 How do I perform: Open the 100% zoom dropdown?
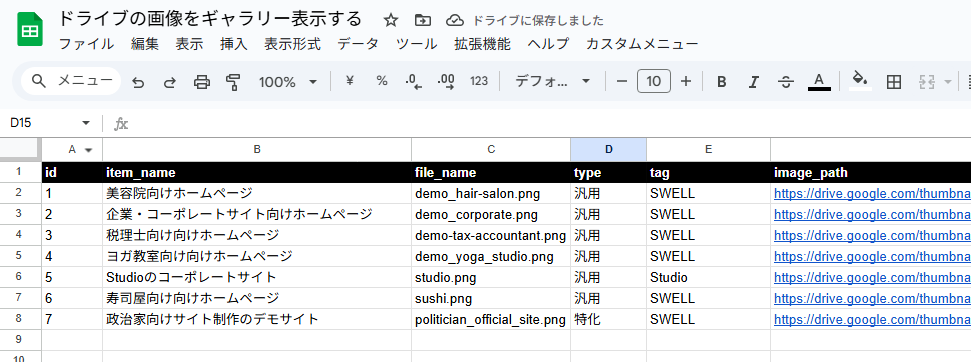[x=288, y=82]
